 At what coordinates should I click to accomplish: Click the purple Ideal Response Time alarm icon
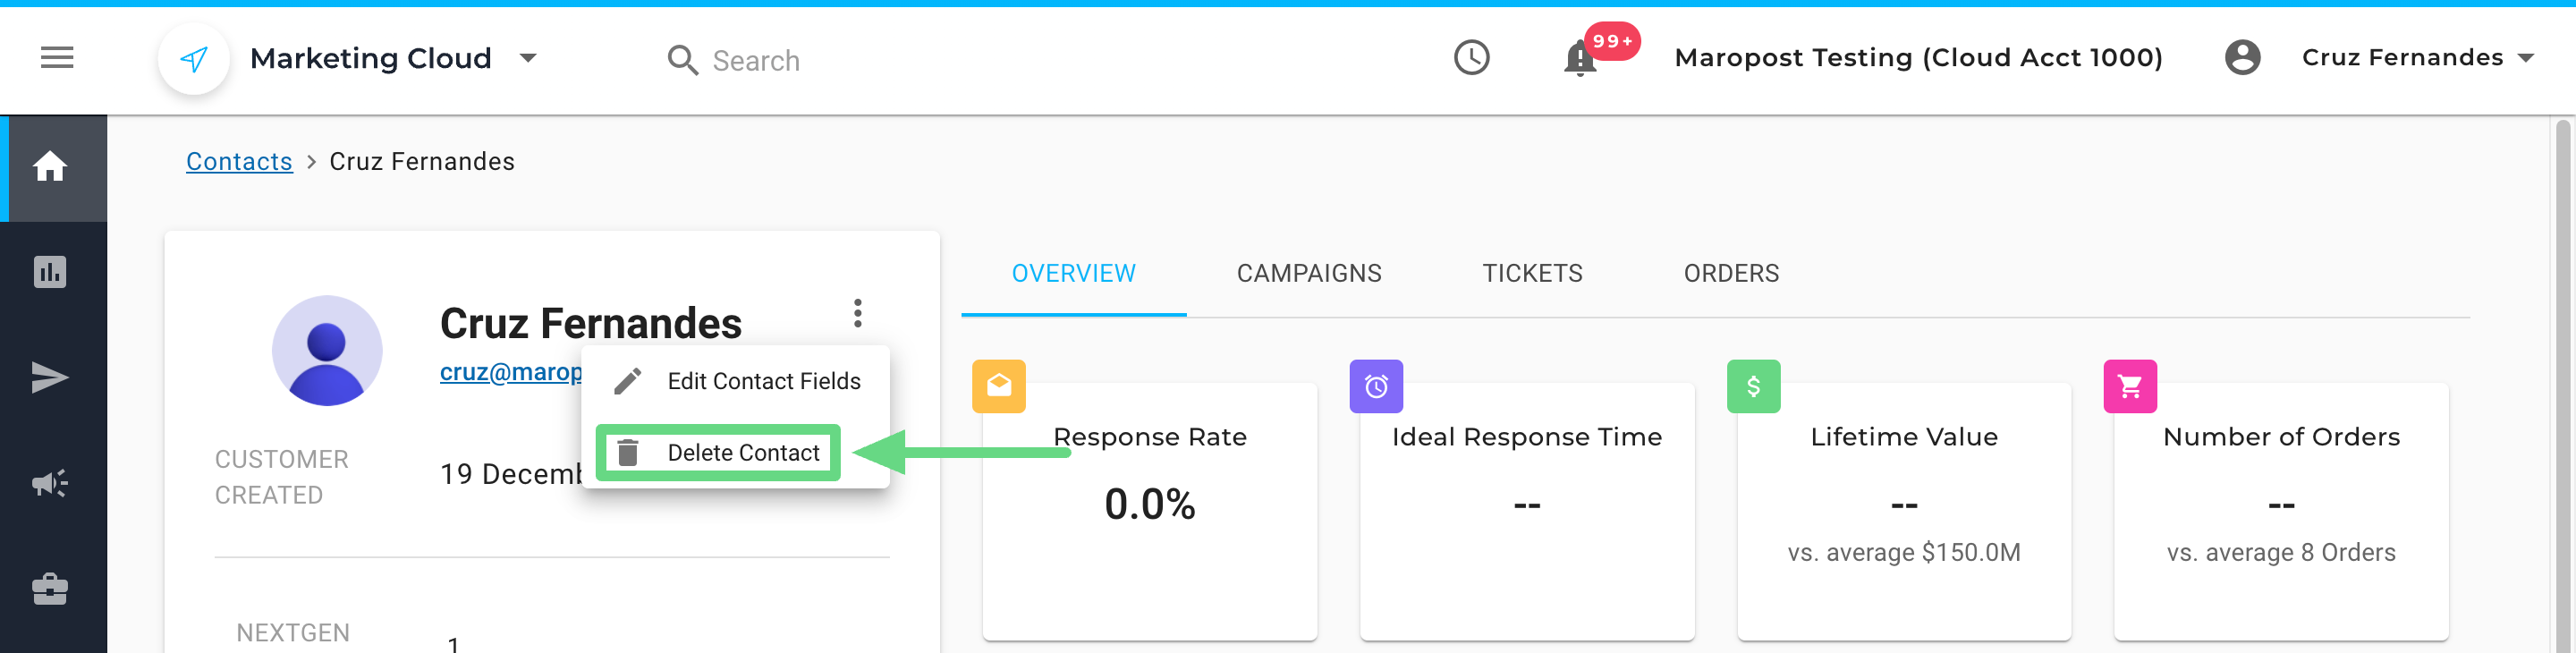[x=1376, y=386]
